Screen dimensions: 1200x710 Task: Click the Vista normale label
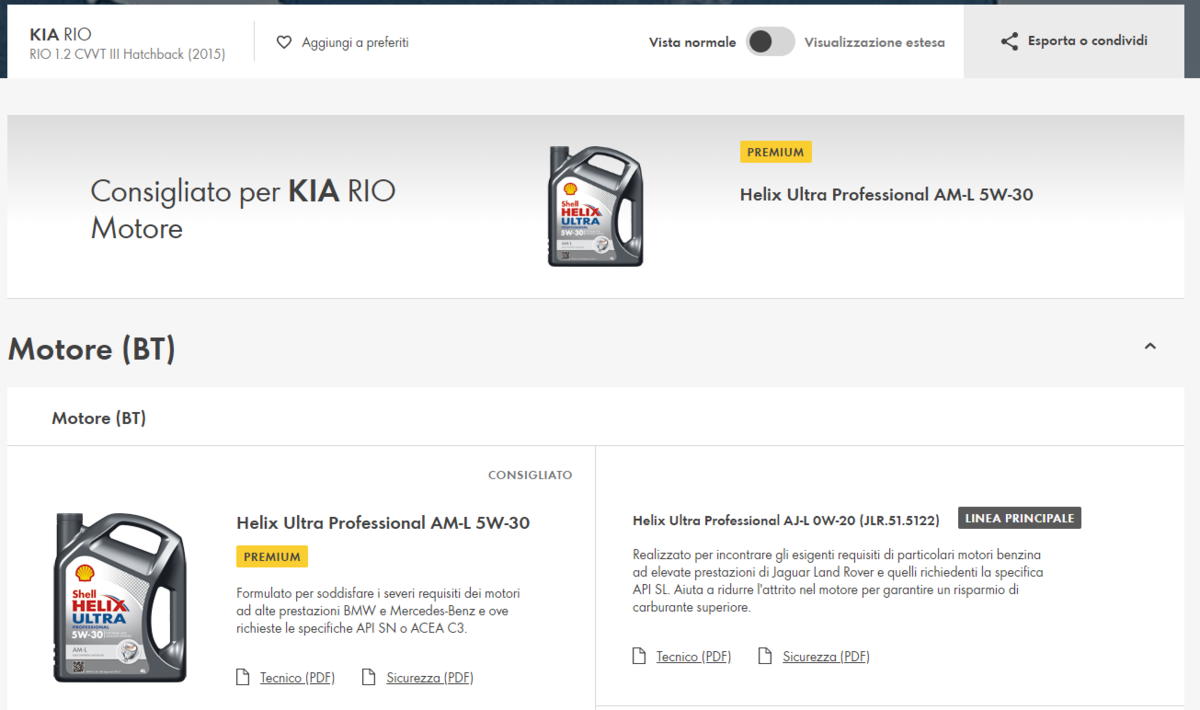(x=692, y=42)
